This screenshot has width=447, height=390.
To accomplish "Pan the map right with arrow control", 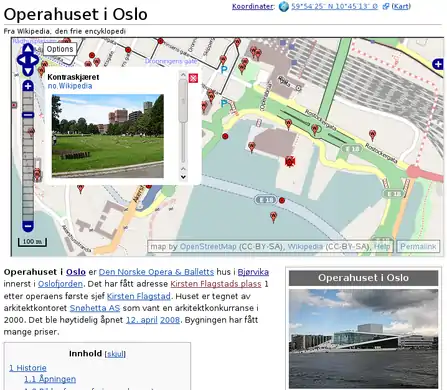I will click(x=35, y=60).
